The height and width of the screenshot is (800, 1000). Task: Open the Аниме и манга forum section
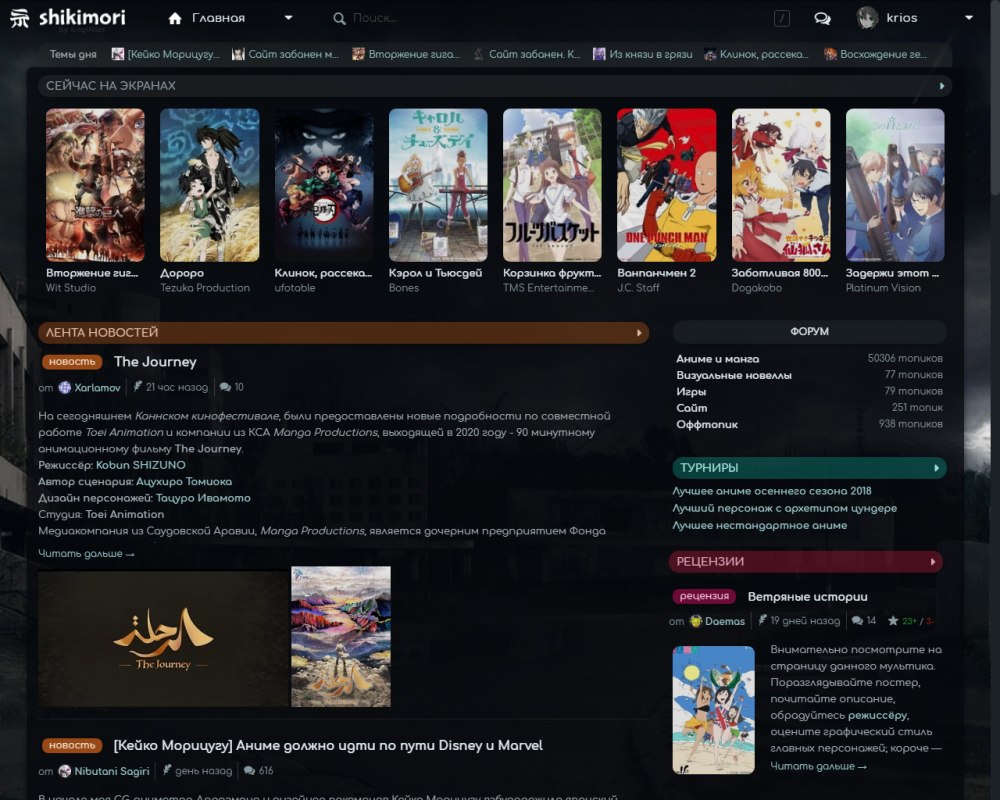pos(717,359)
